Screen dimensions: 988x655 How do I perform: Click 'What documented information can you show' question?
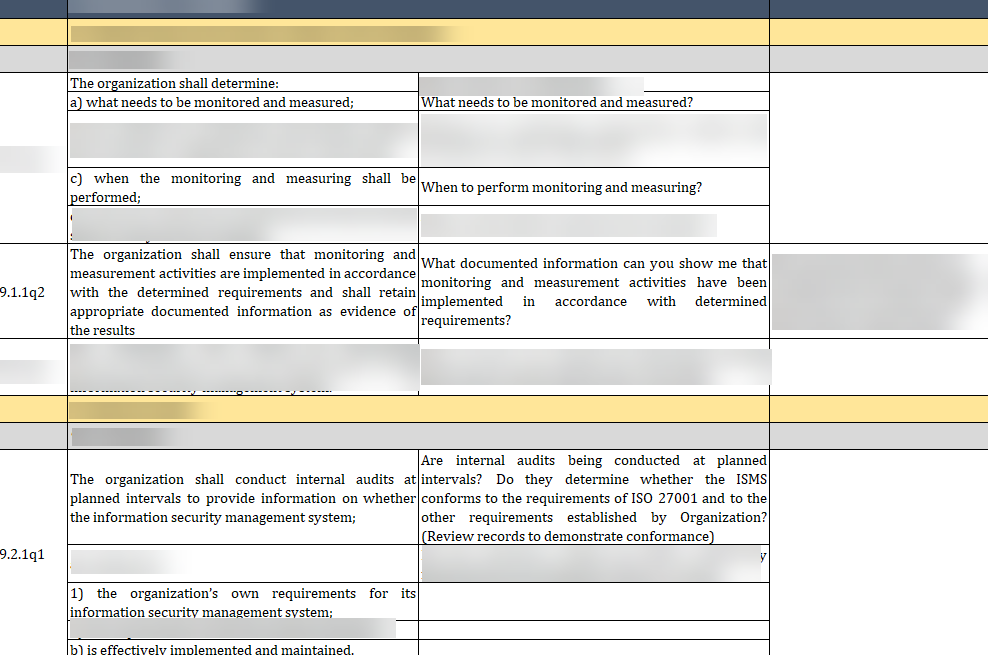coord(593,292)
